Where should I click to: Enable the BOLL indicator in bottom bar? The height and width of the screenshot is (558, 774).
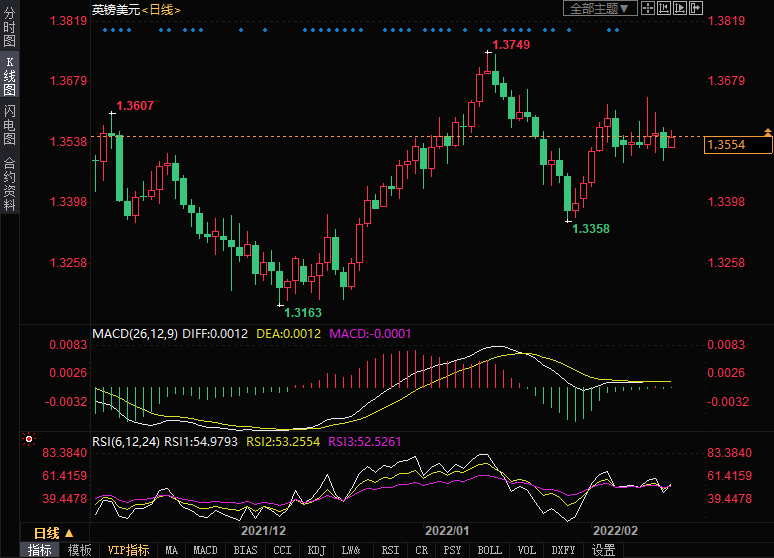click(489, 550)
